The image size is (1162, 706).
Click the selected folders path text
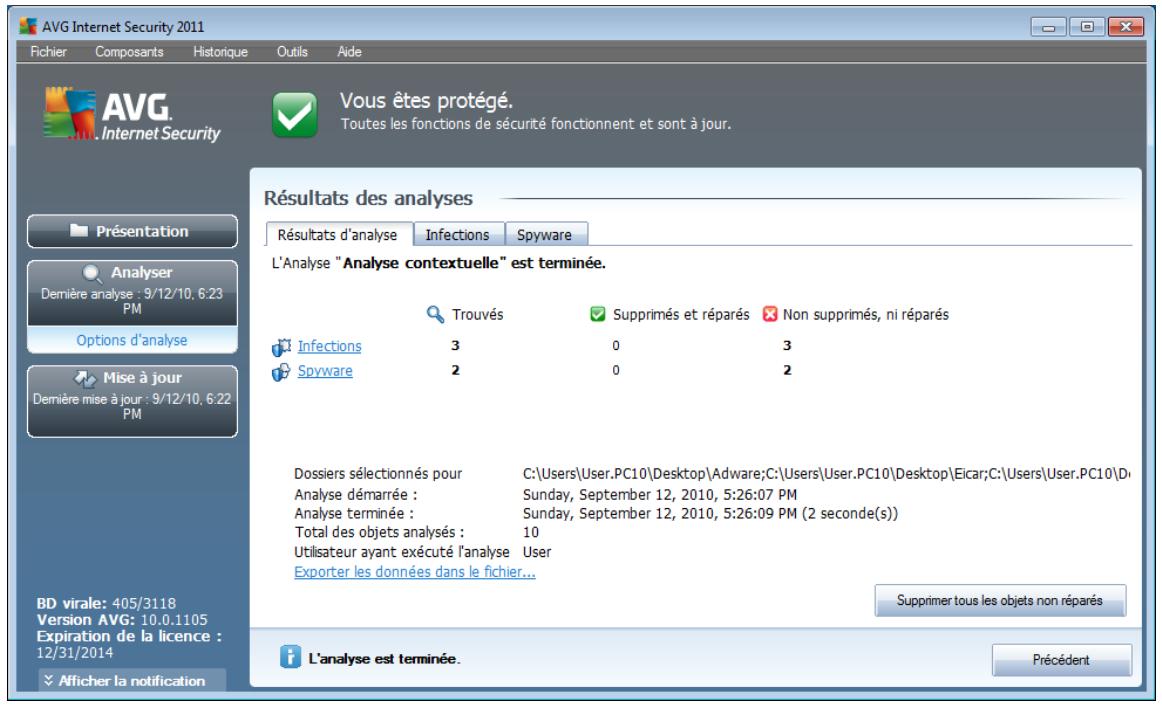[x=826, y=473]
